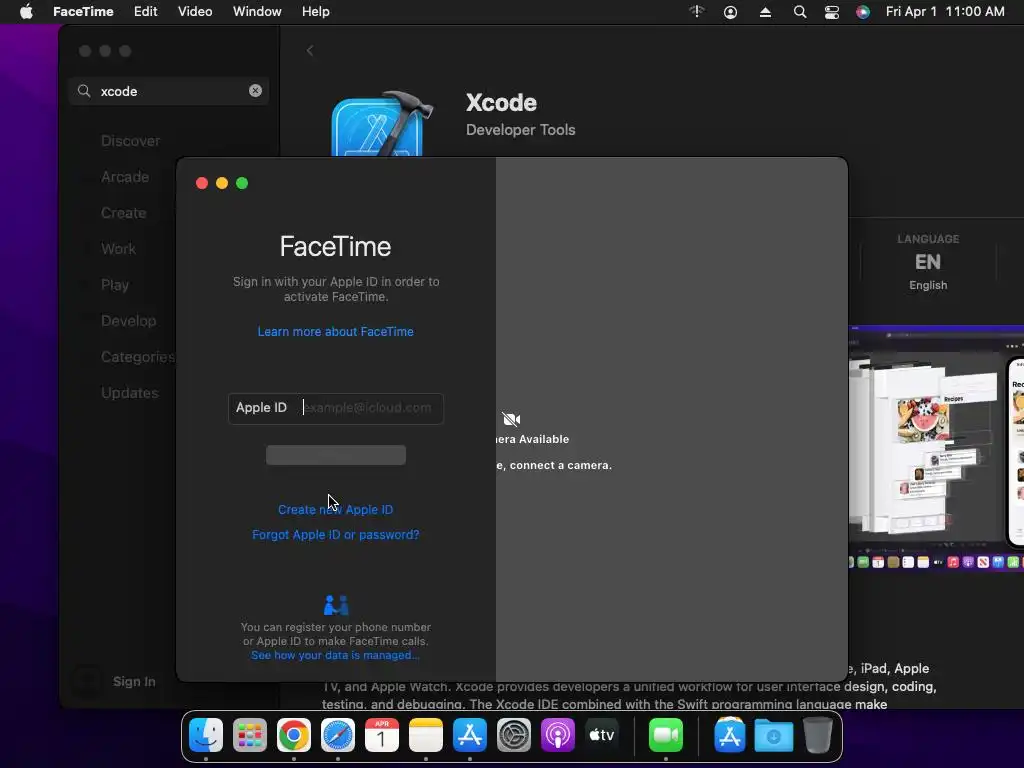Select Create in App Store sidebar

click(x=123, y=213)
